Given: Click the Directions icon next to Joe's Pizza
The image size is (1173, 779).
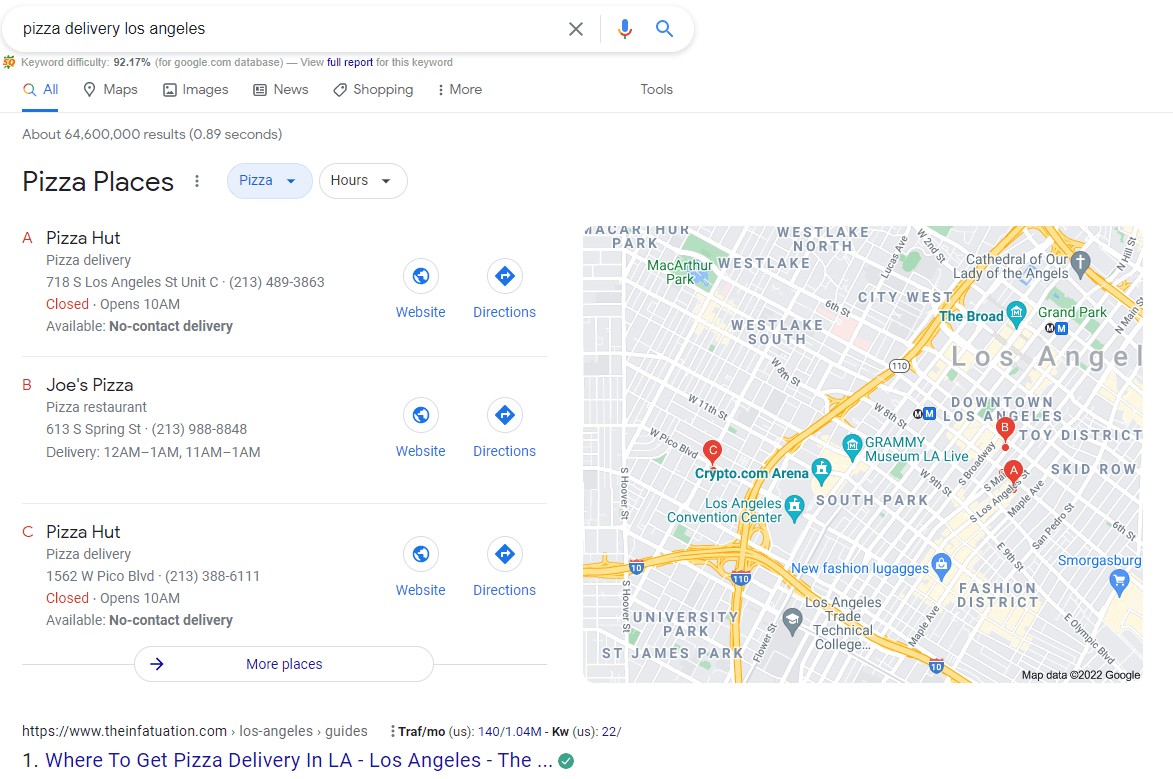Looking at the screenshot, I should (504, 414).
